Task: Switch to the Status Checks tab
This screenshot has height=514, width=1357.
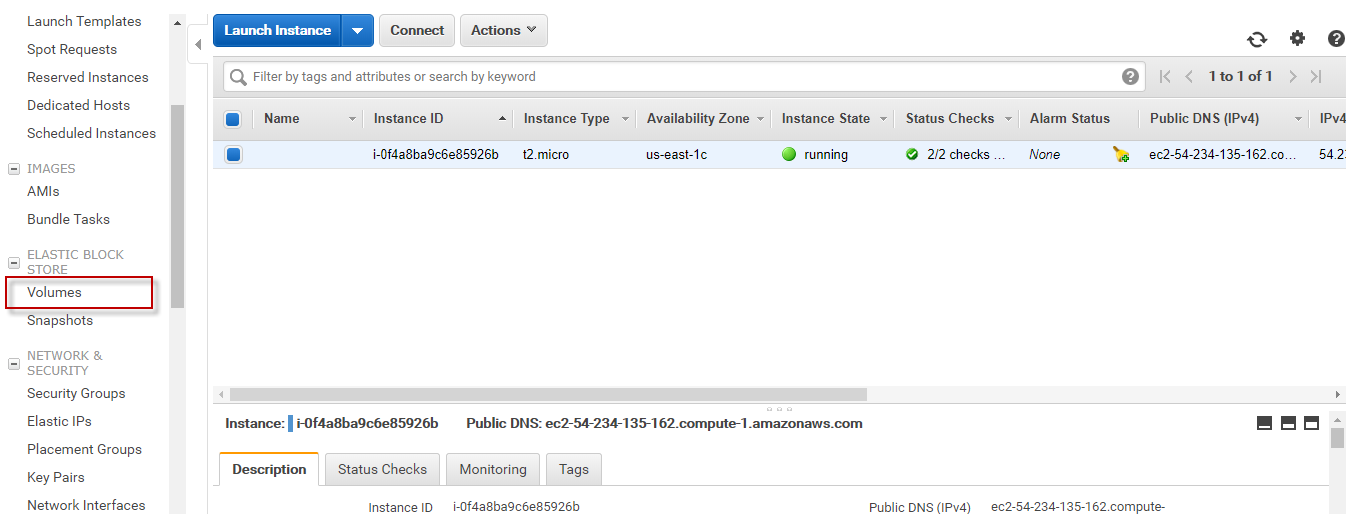Action: point(382,469)
